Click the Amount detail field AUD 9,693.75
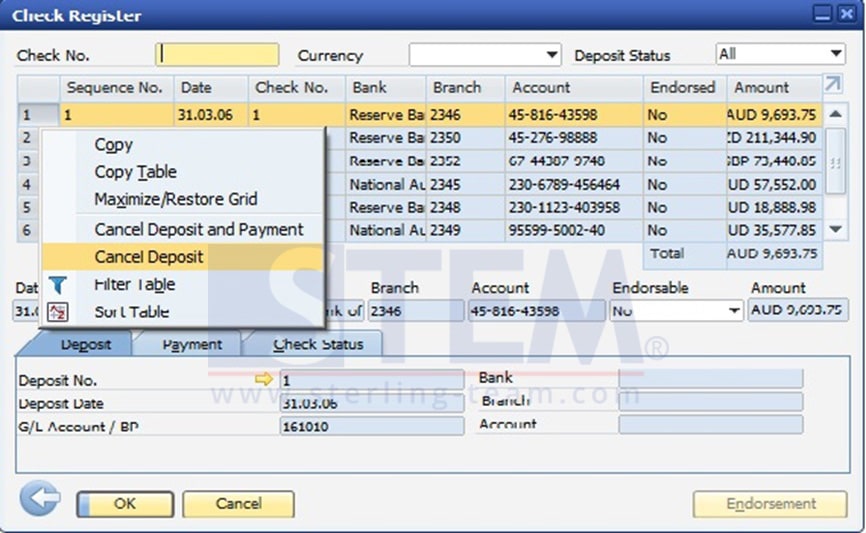Screen dimensions: 866x533 coord(798,310)
